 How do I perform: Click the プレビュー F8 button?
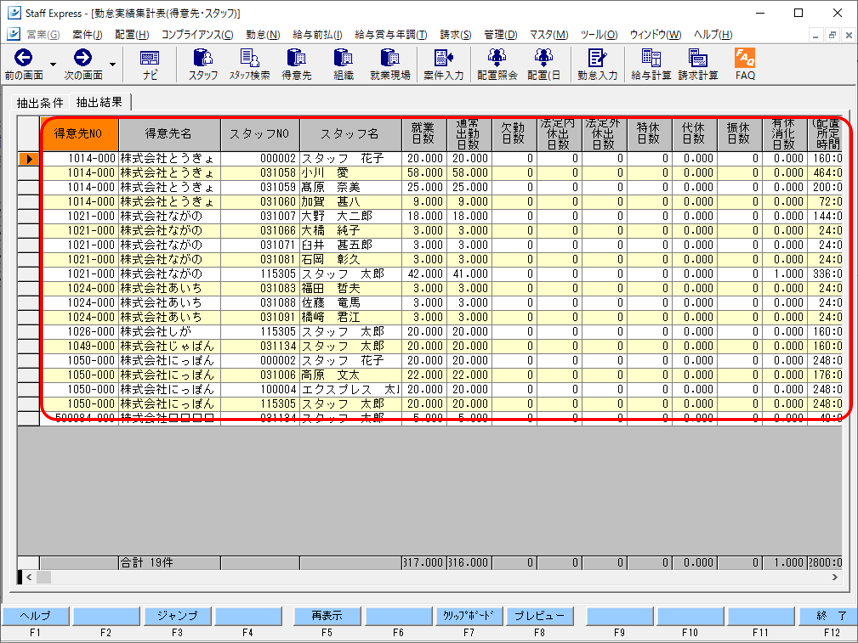[540, 616]
